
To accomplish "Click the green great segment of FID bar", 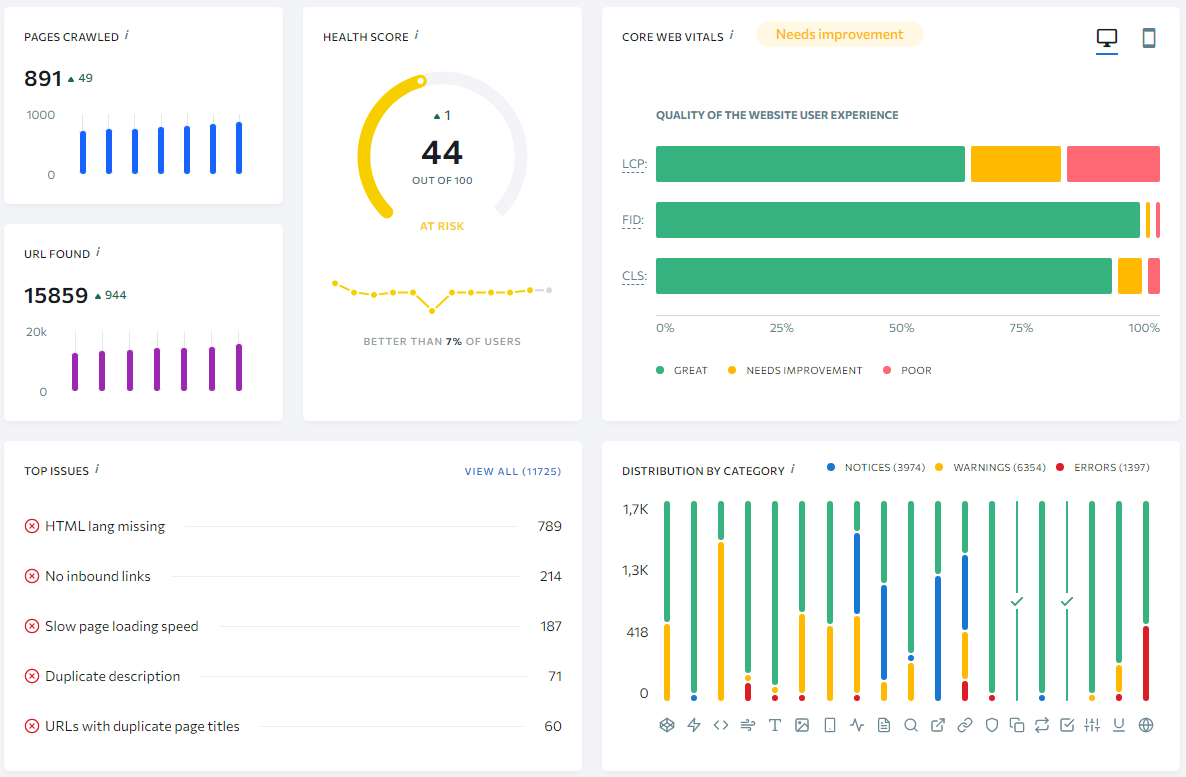I will pos(898,220).
